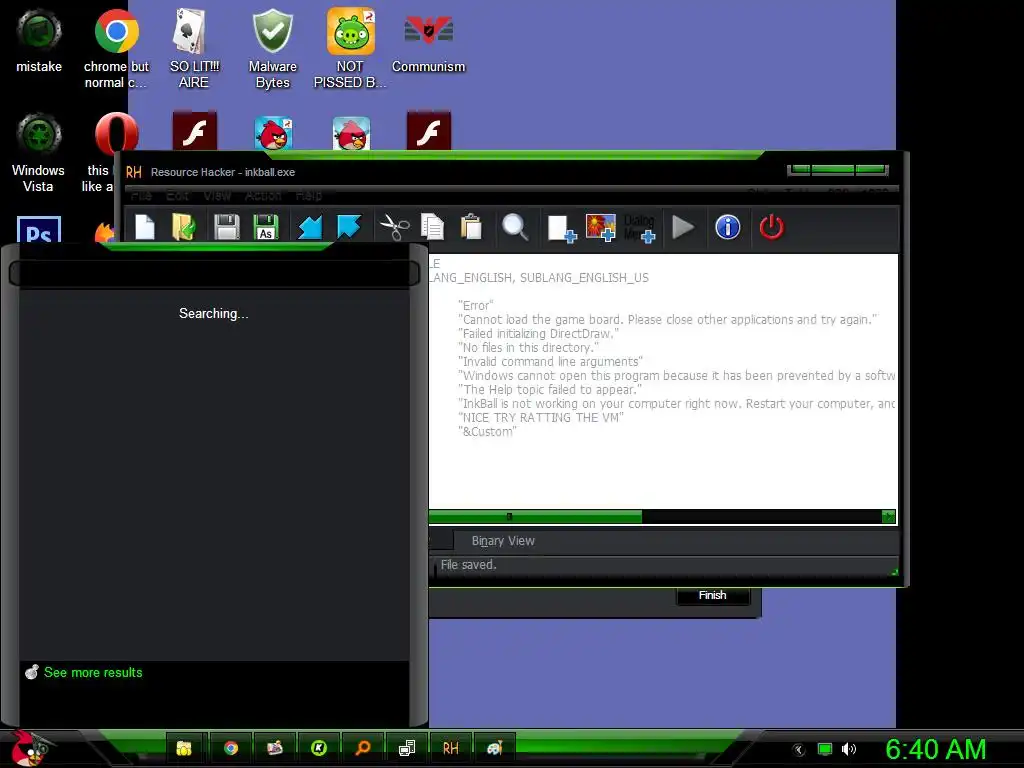Open the "SO LIT!!! AIRE" solitaire icon

194,48
